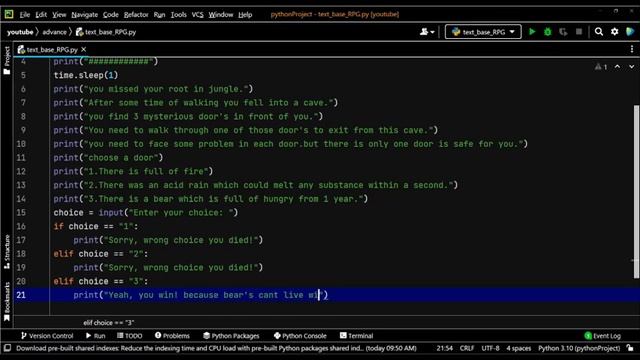Expand the text_base_RPG run configuration dropdown
The image size is (640, 360).
pyautogui.click(x=483, y=32)
